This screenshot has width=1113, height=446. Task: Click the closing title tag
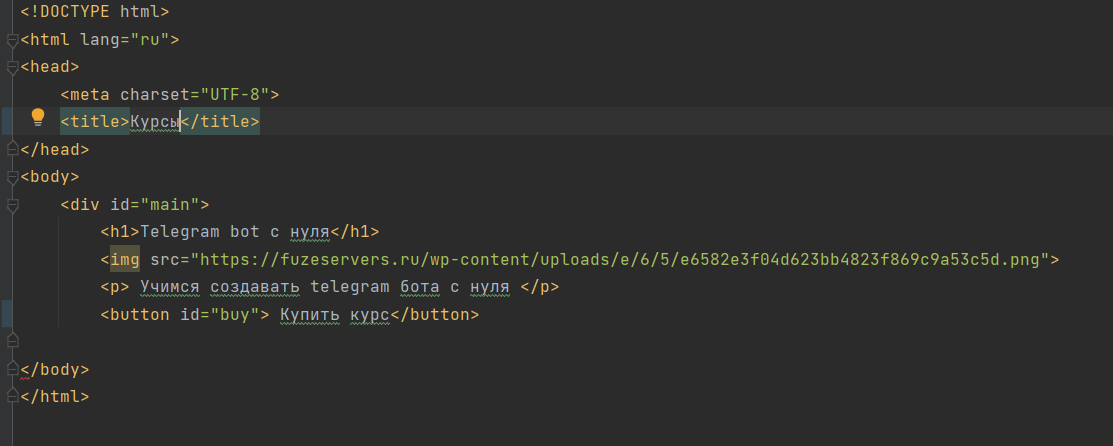220,123
